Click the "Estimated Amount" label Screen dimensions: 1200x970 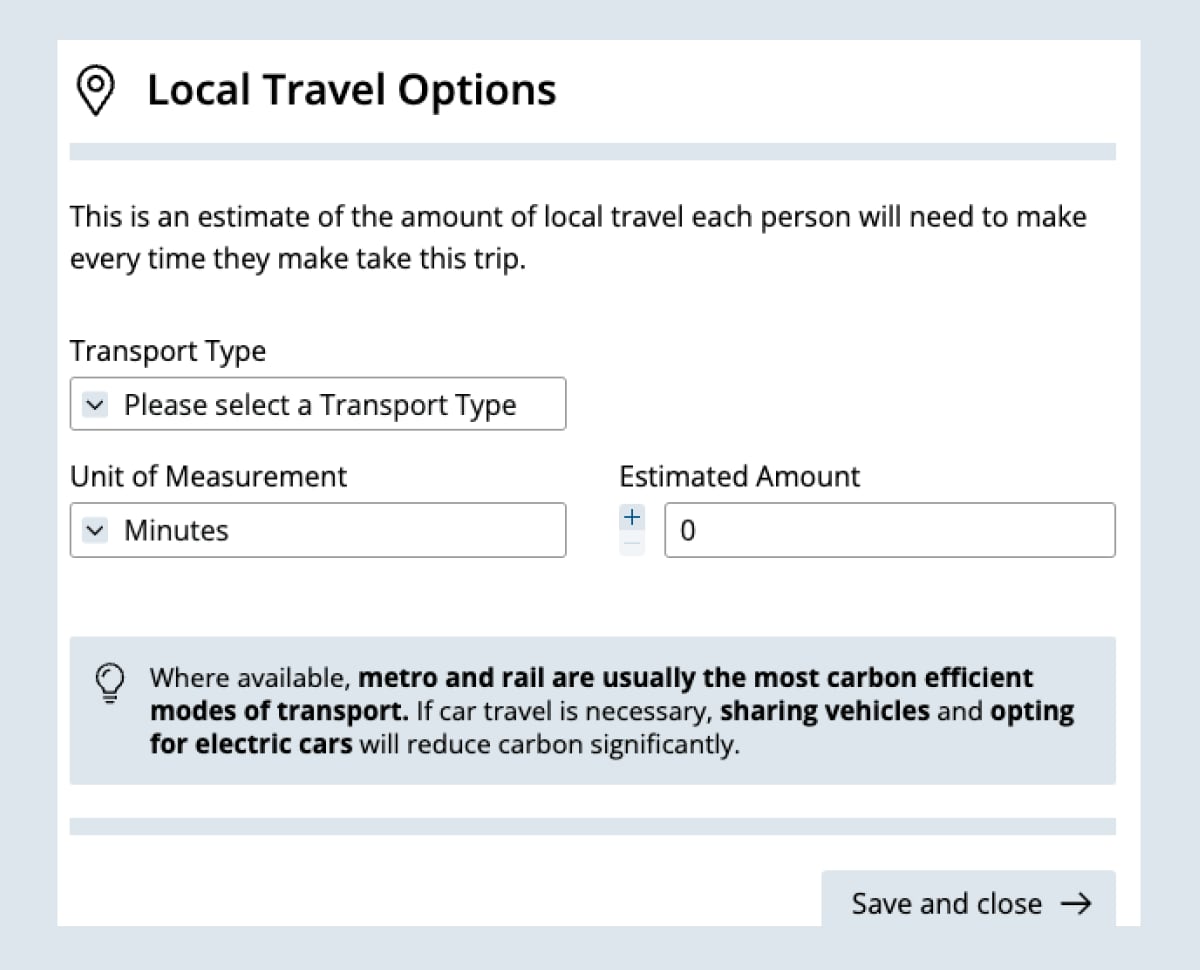739,477
